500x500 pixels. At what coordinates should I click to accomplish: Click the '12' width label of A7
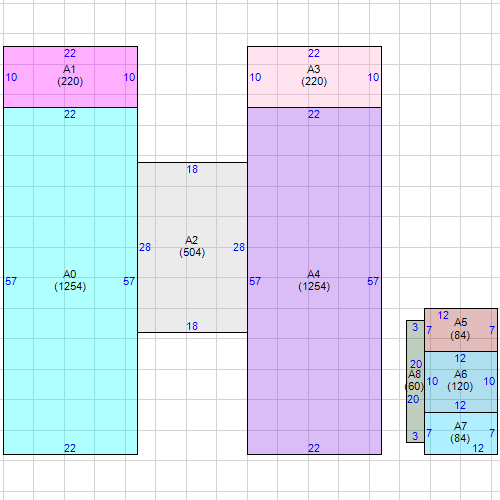click(478, 448)
